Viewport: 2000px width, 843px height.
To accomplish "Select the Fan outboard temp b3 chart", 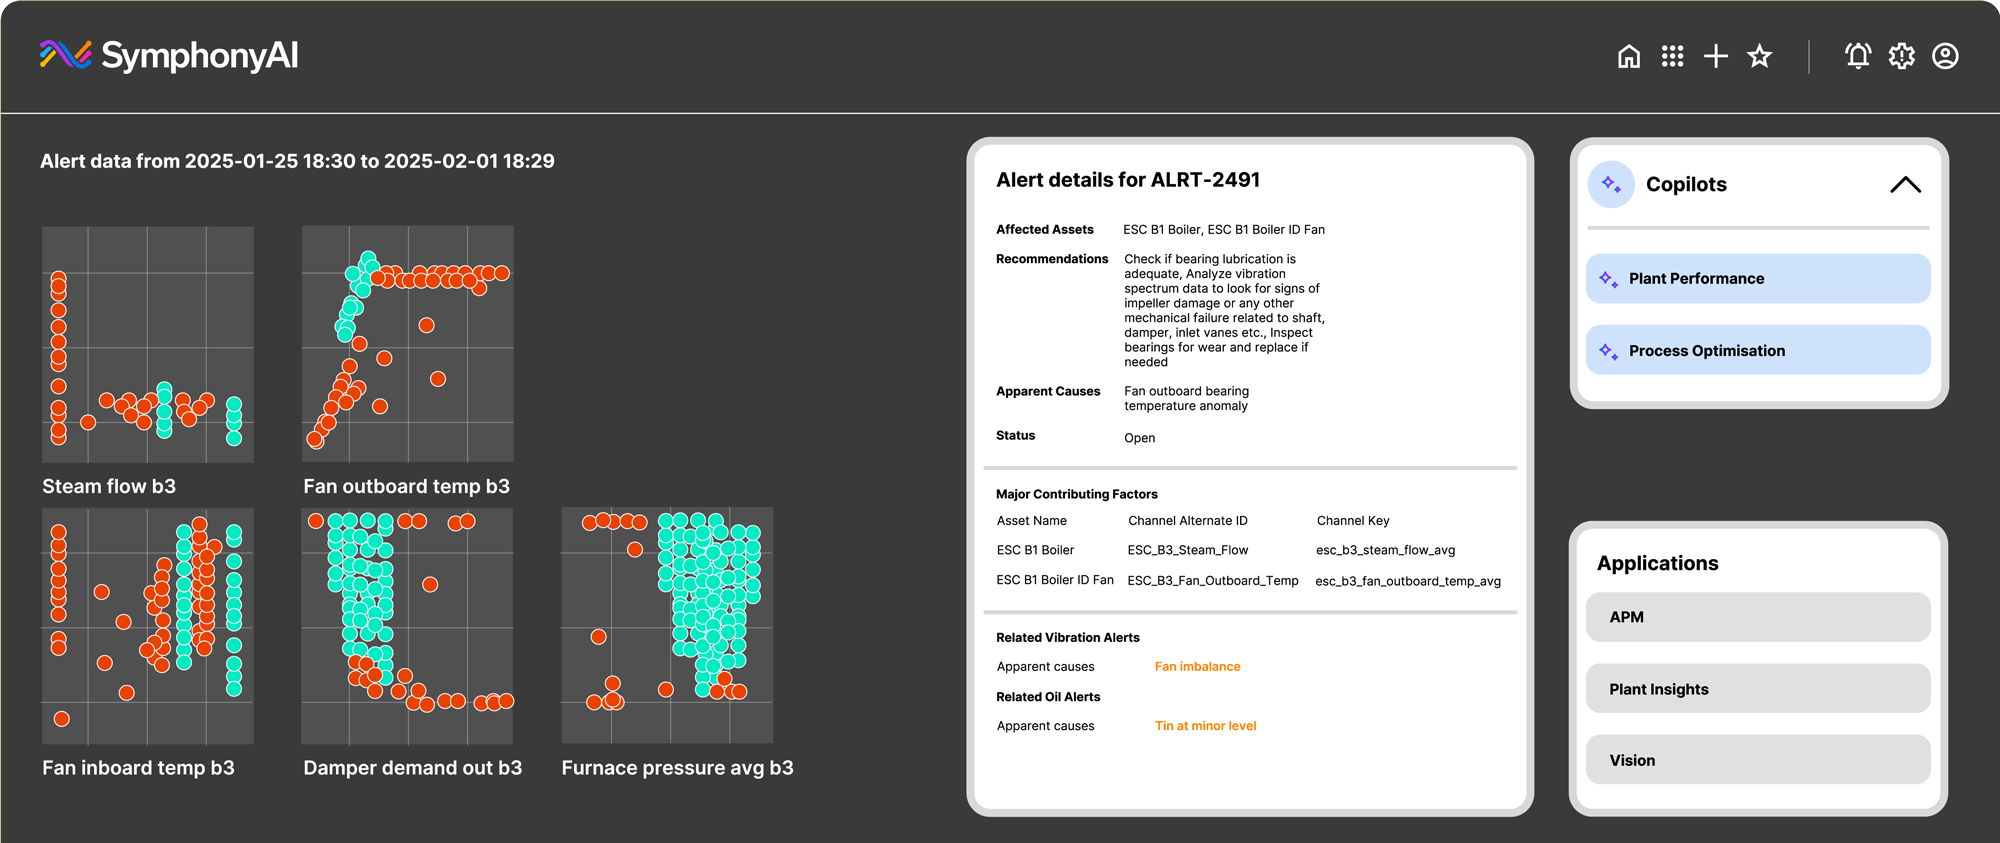I will [x=408, y=344].
